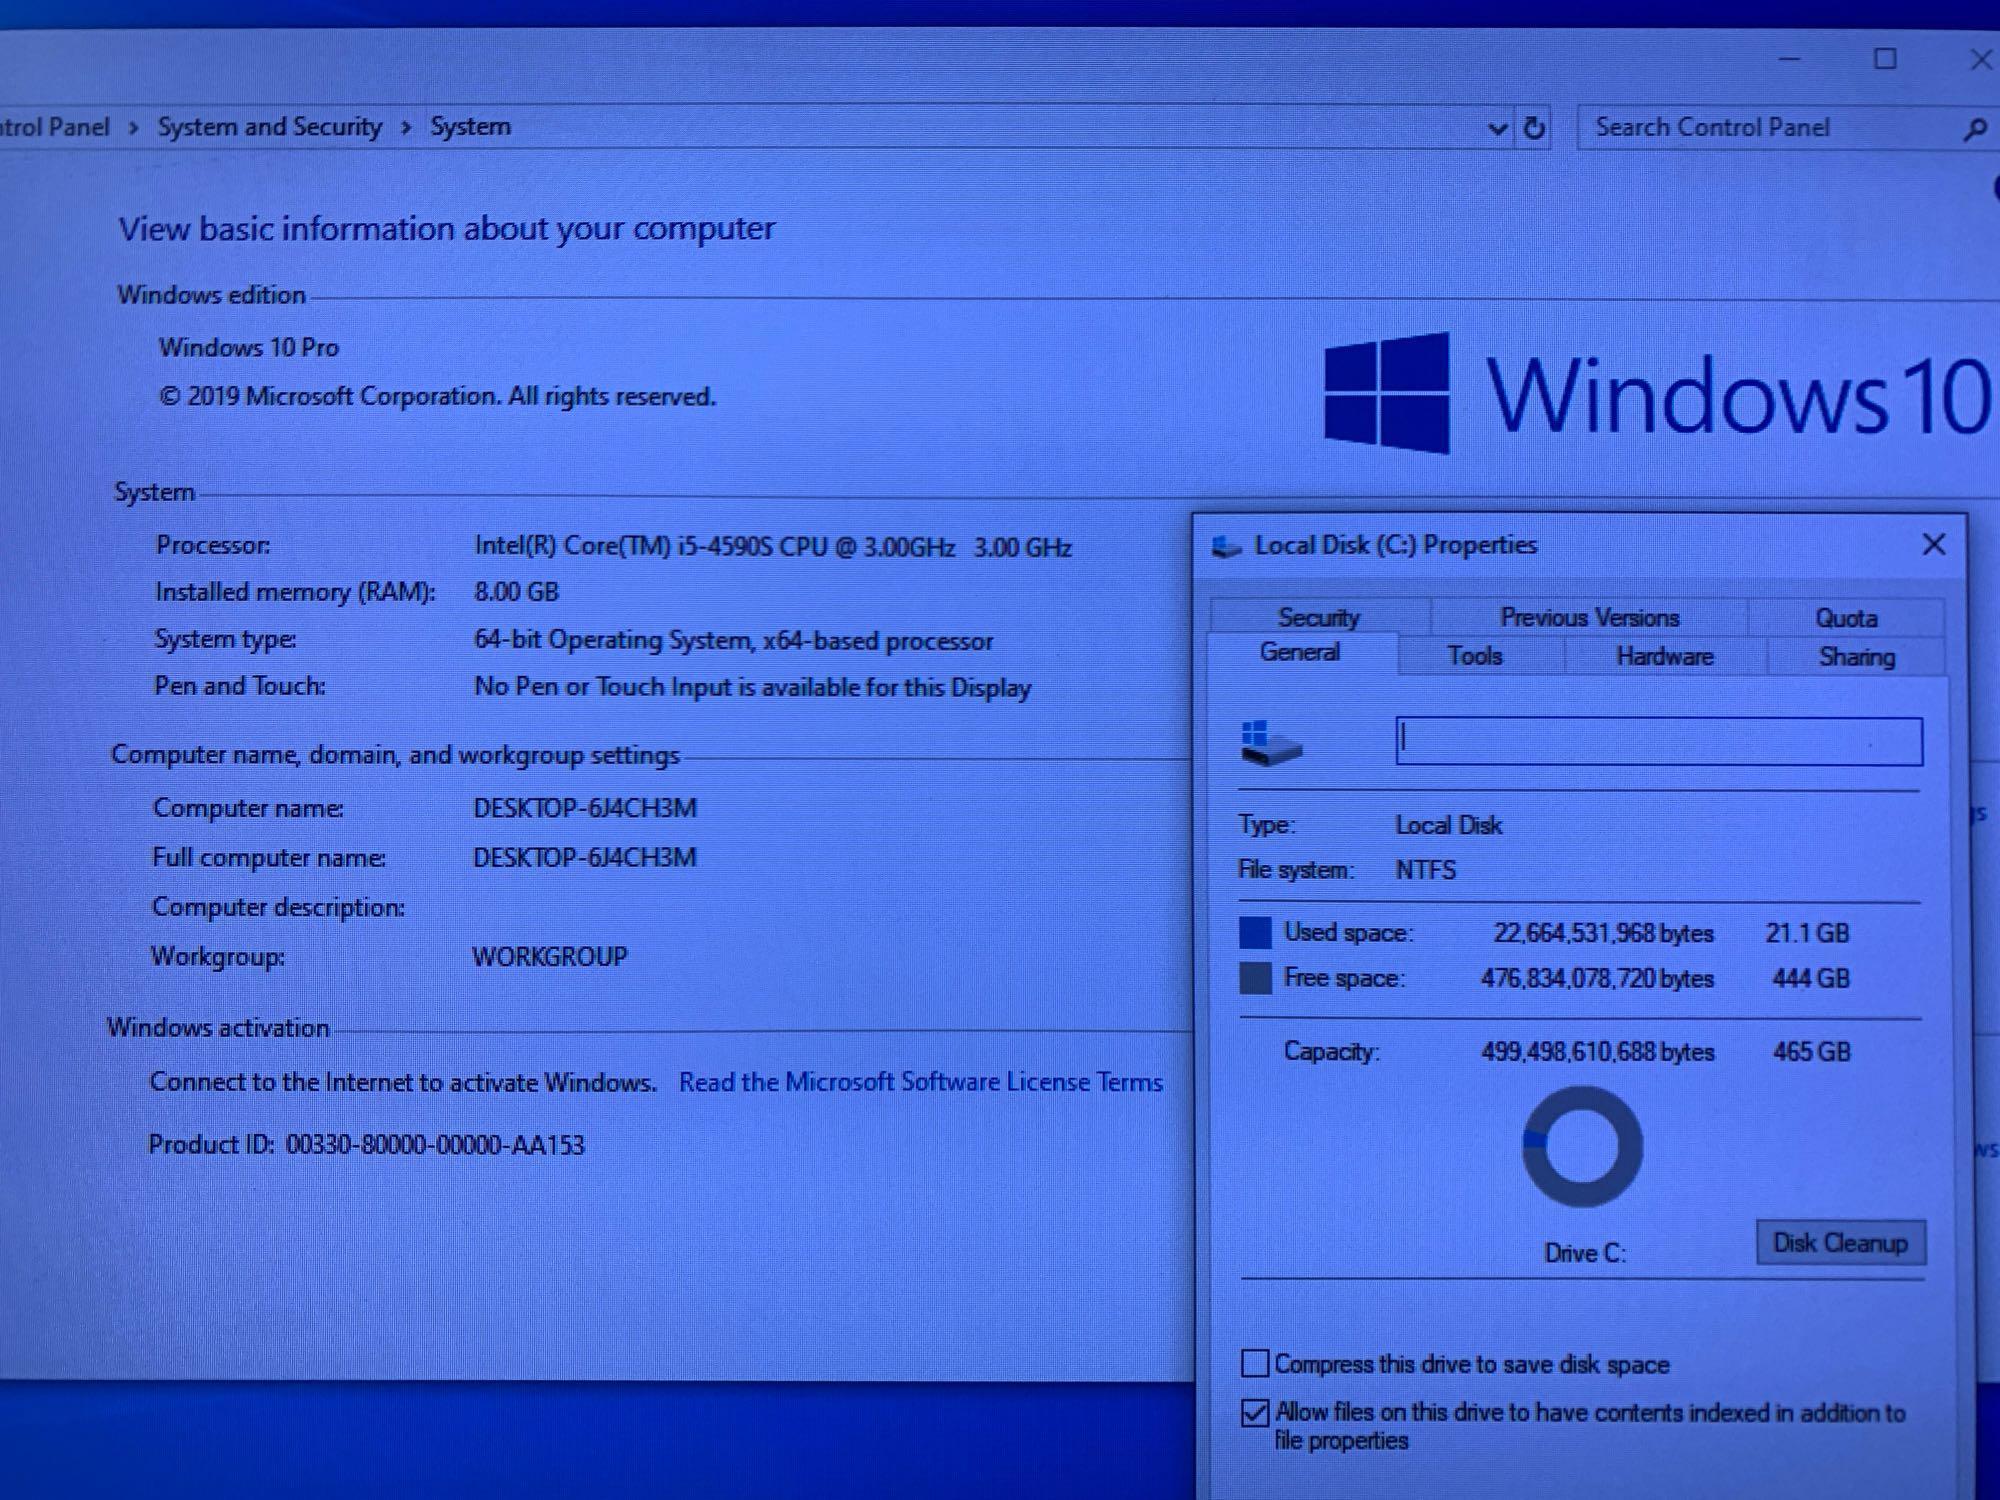
Task: Open the address bar history dropdown
Action: [x=1497, y=129]
